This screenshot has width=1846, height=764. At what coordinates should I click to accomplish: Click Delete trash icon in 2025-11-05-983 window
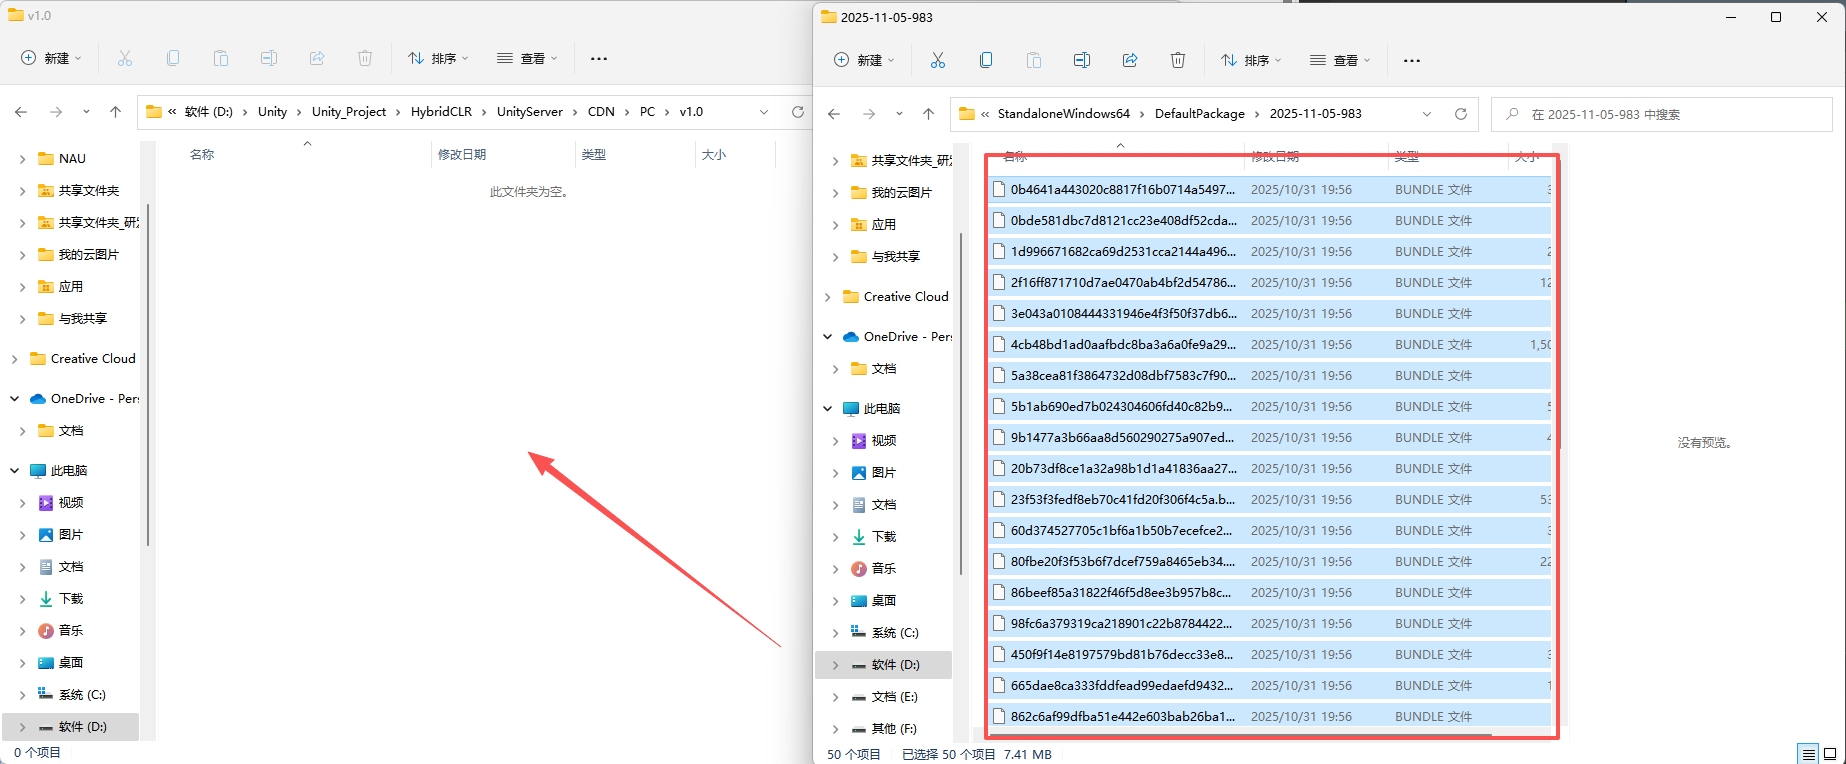click(1178, 60)
